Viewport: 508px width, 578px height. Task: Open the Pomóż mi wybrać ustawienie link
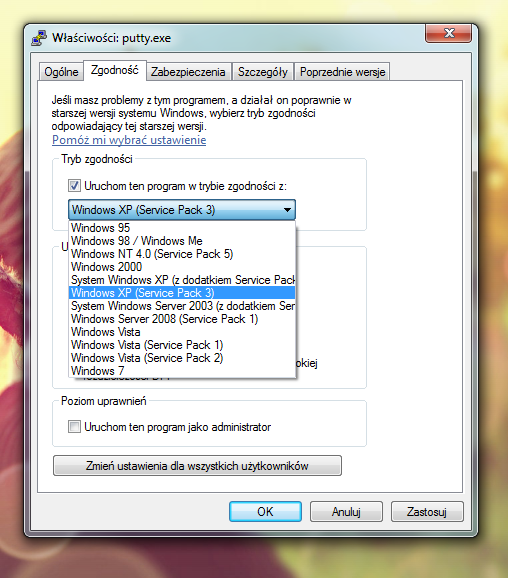[129, 140]
